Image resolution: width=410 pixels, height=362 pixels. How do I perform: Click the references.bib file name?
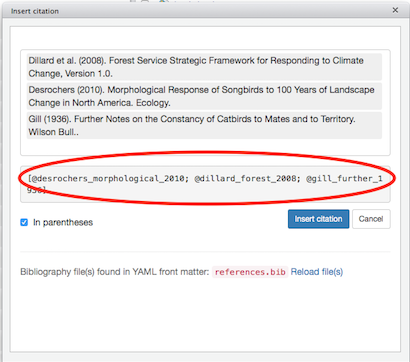click(x=250, y=272)
